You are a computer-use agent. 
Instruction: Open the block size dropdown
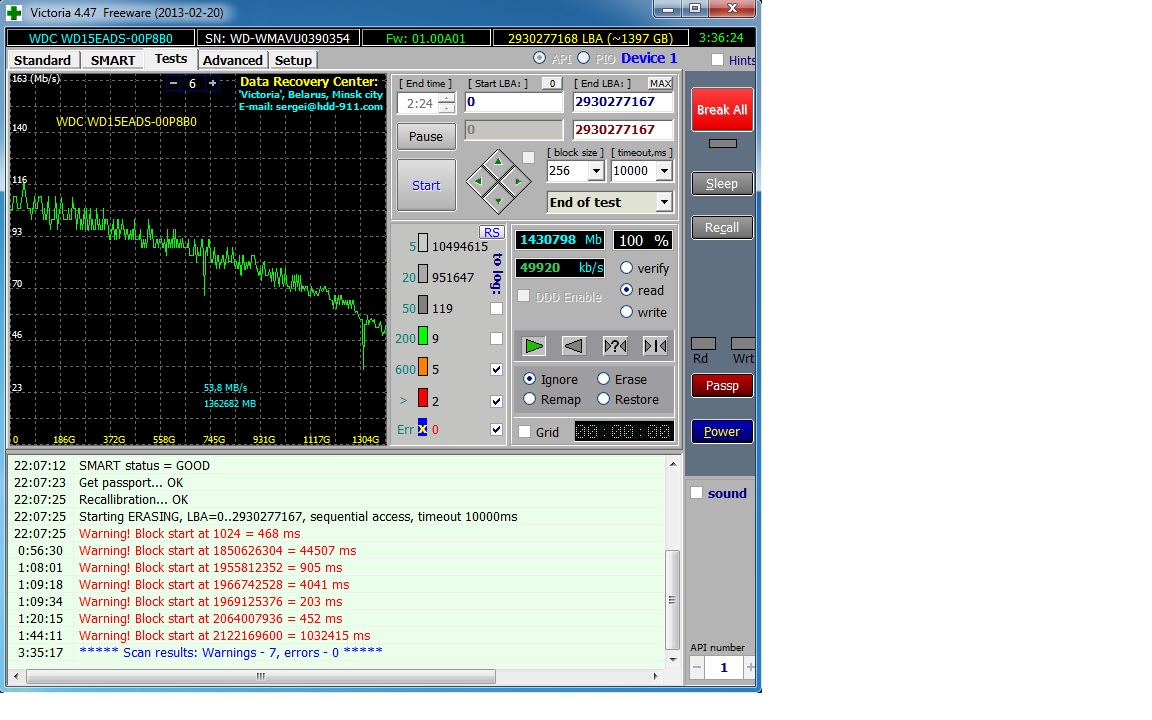point(596,171)
